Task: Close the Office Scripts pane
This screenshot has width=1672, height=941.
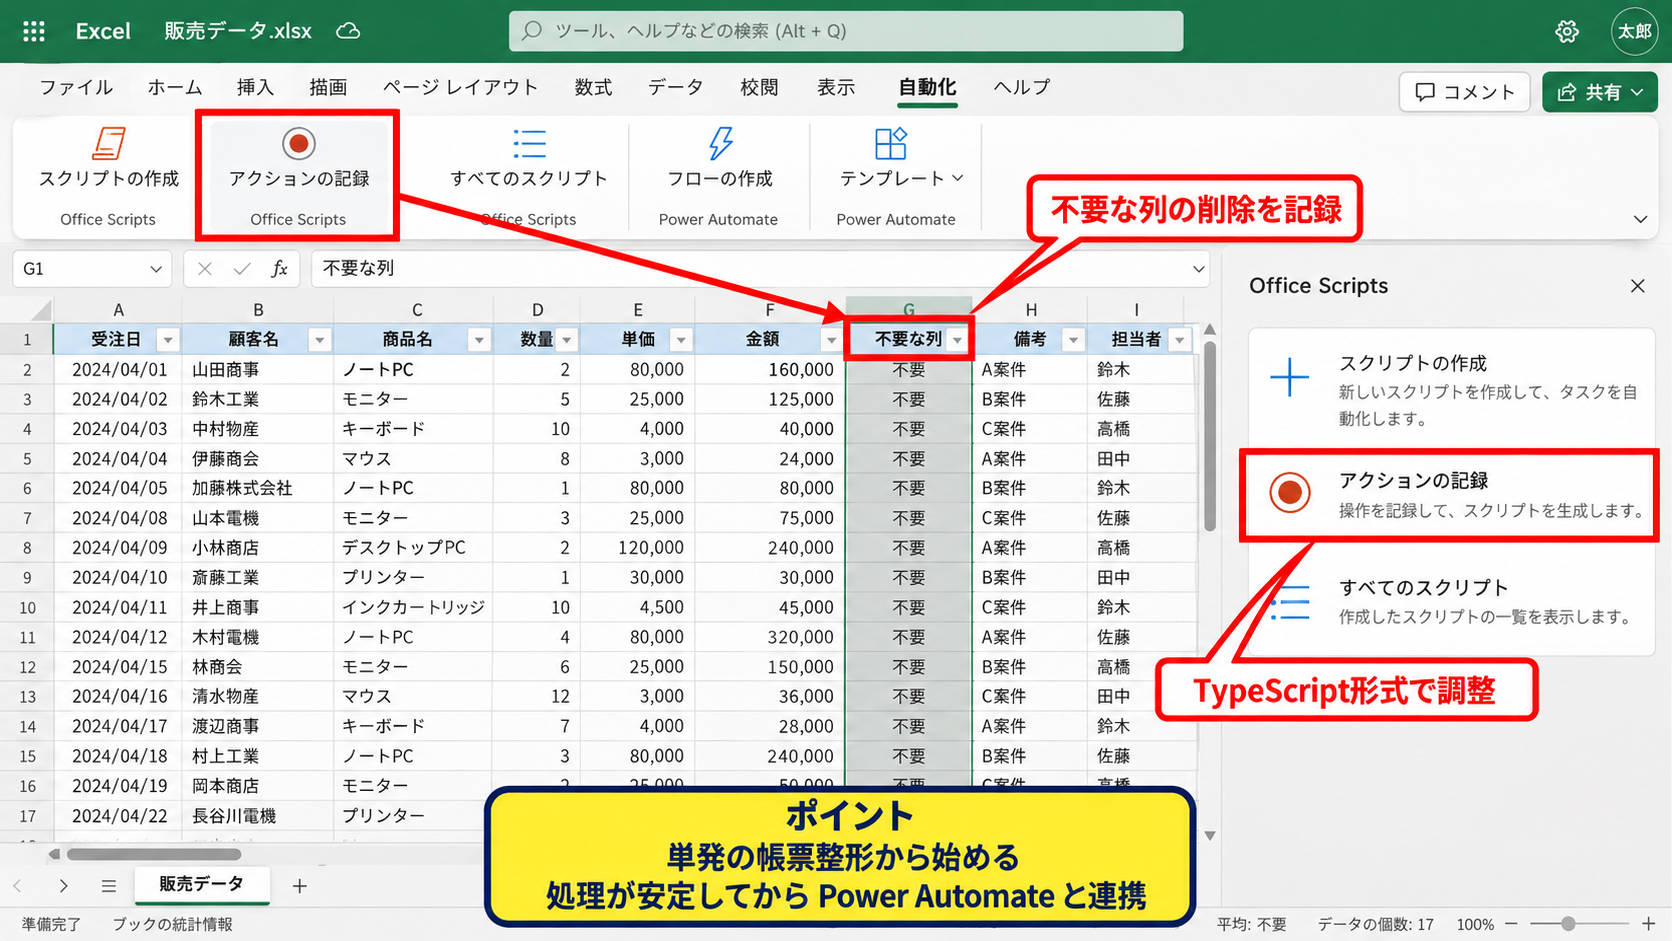Action: point(1637,286)
